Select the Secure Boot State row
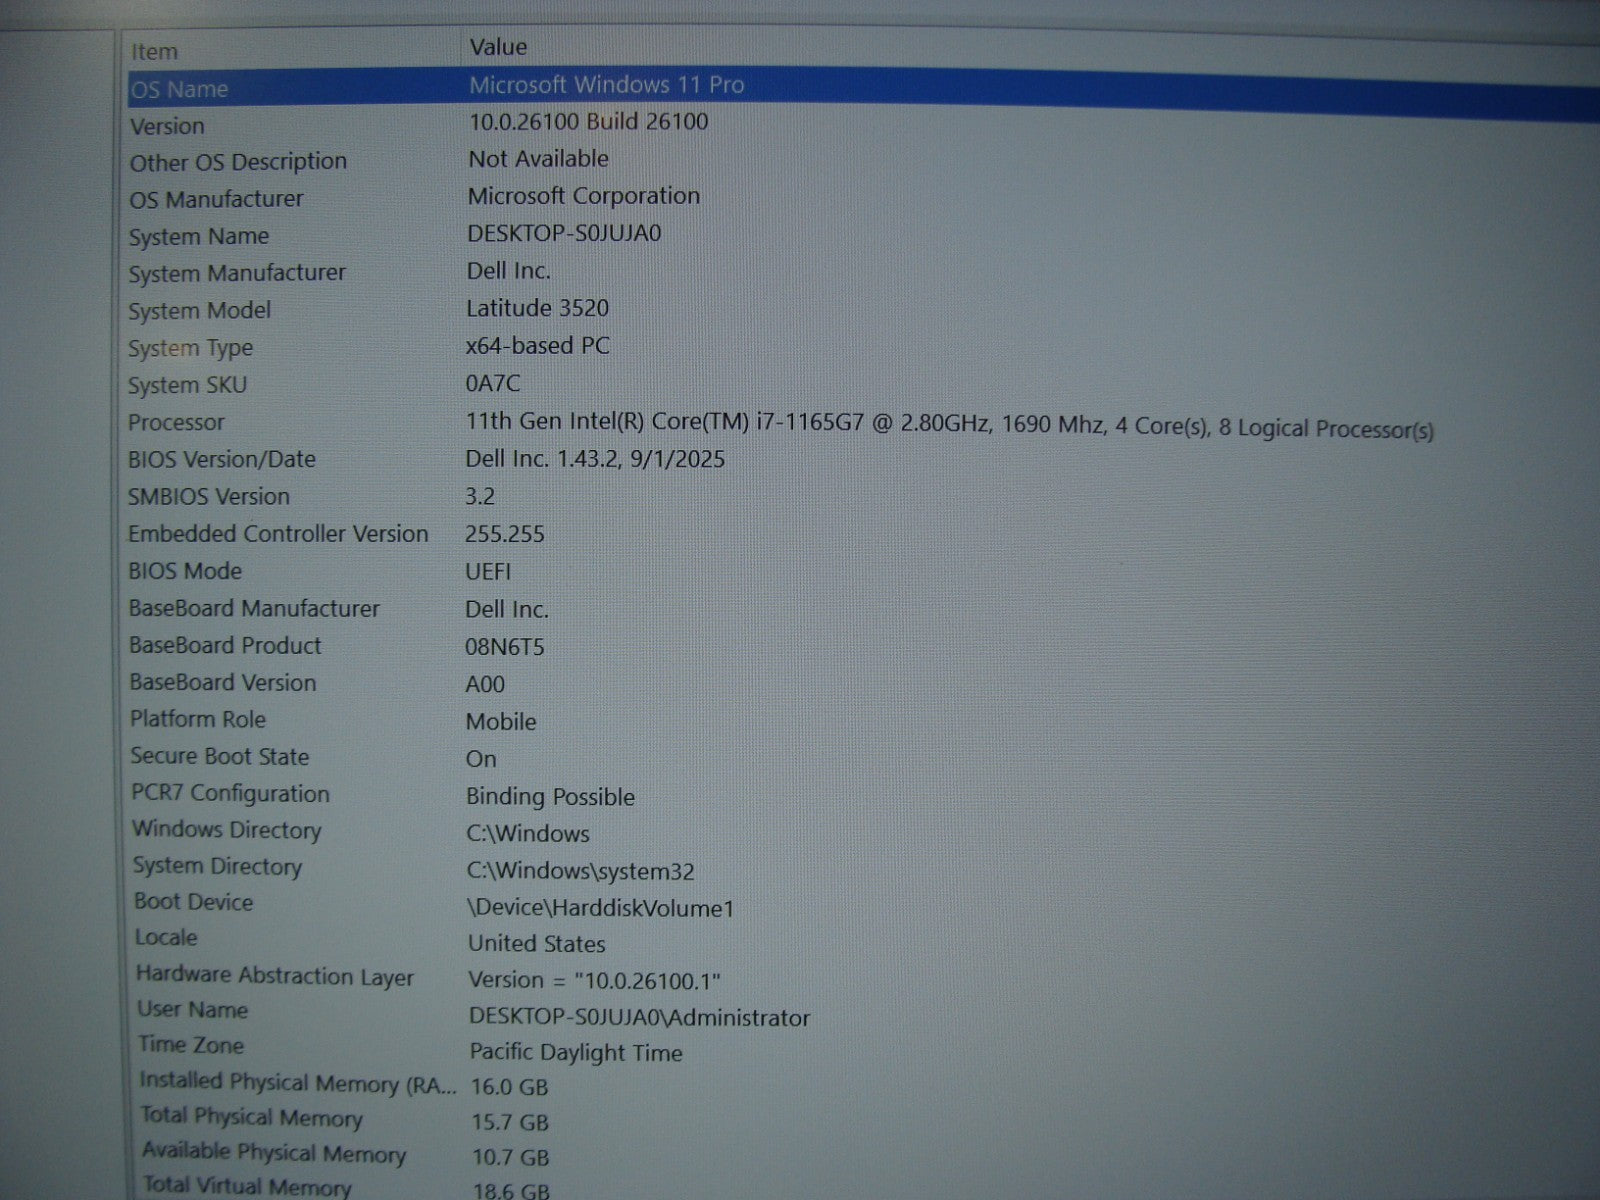The width and height of the screenshot is (1600, 1200). [220, 756]
